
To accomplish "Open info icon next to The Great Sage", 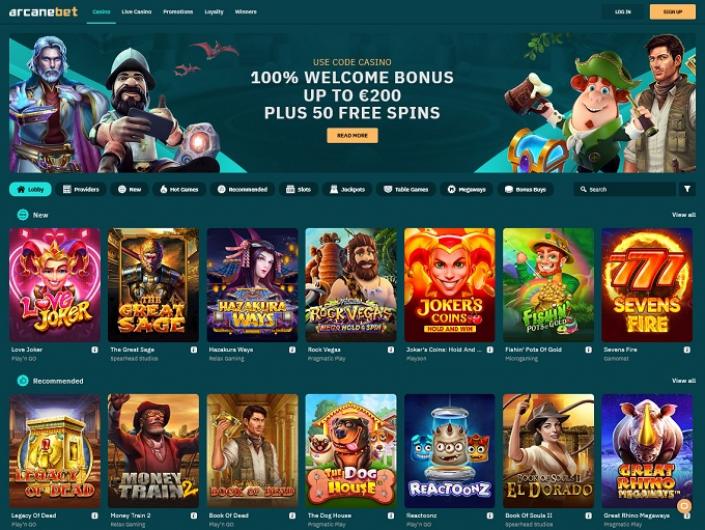I will pos(194,350).
